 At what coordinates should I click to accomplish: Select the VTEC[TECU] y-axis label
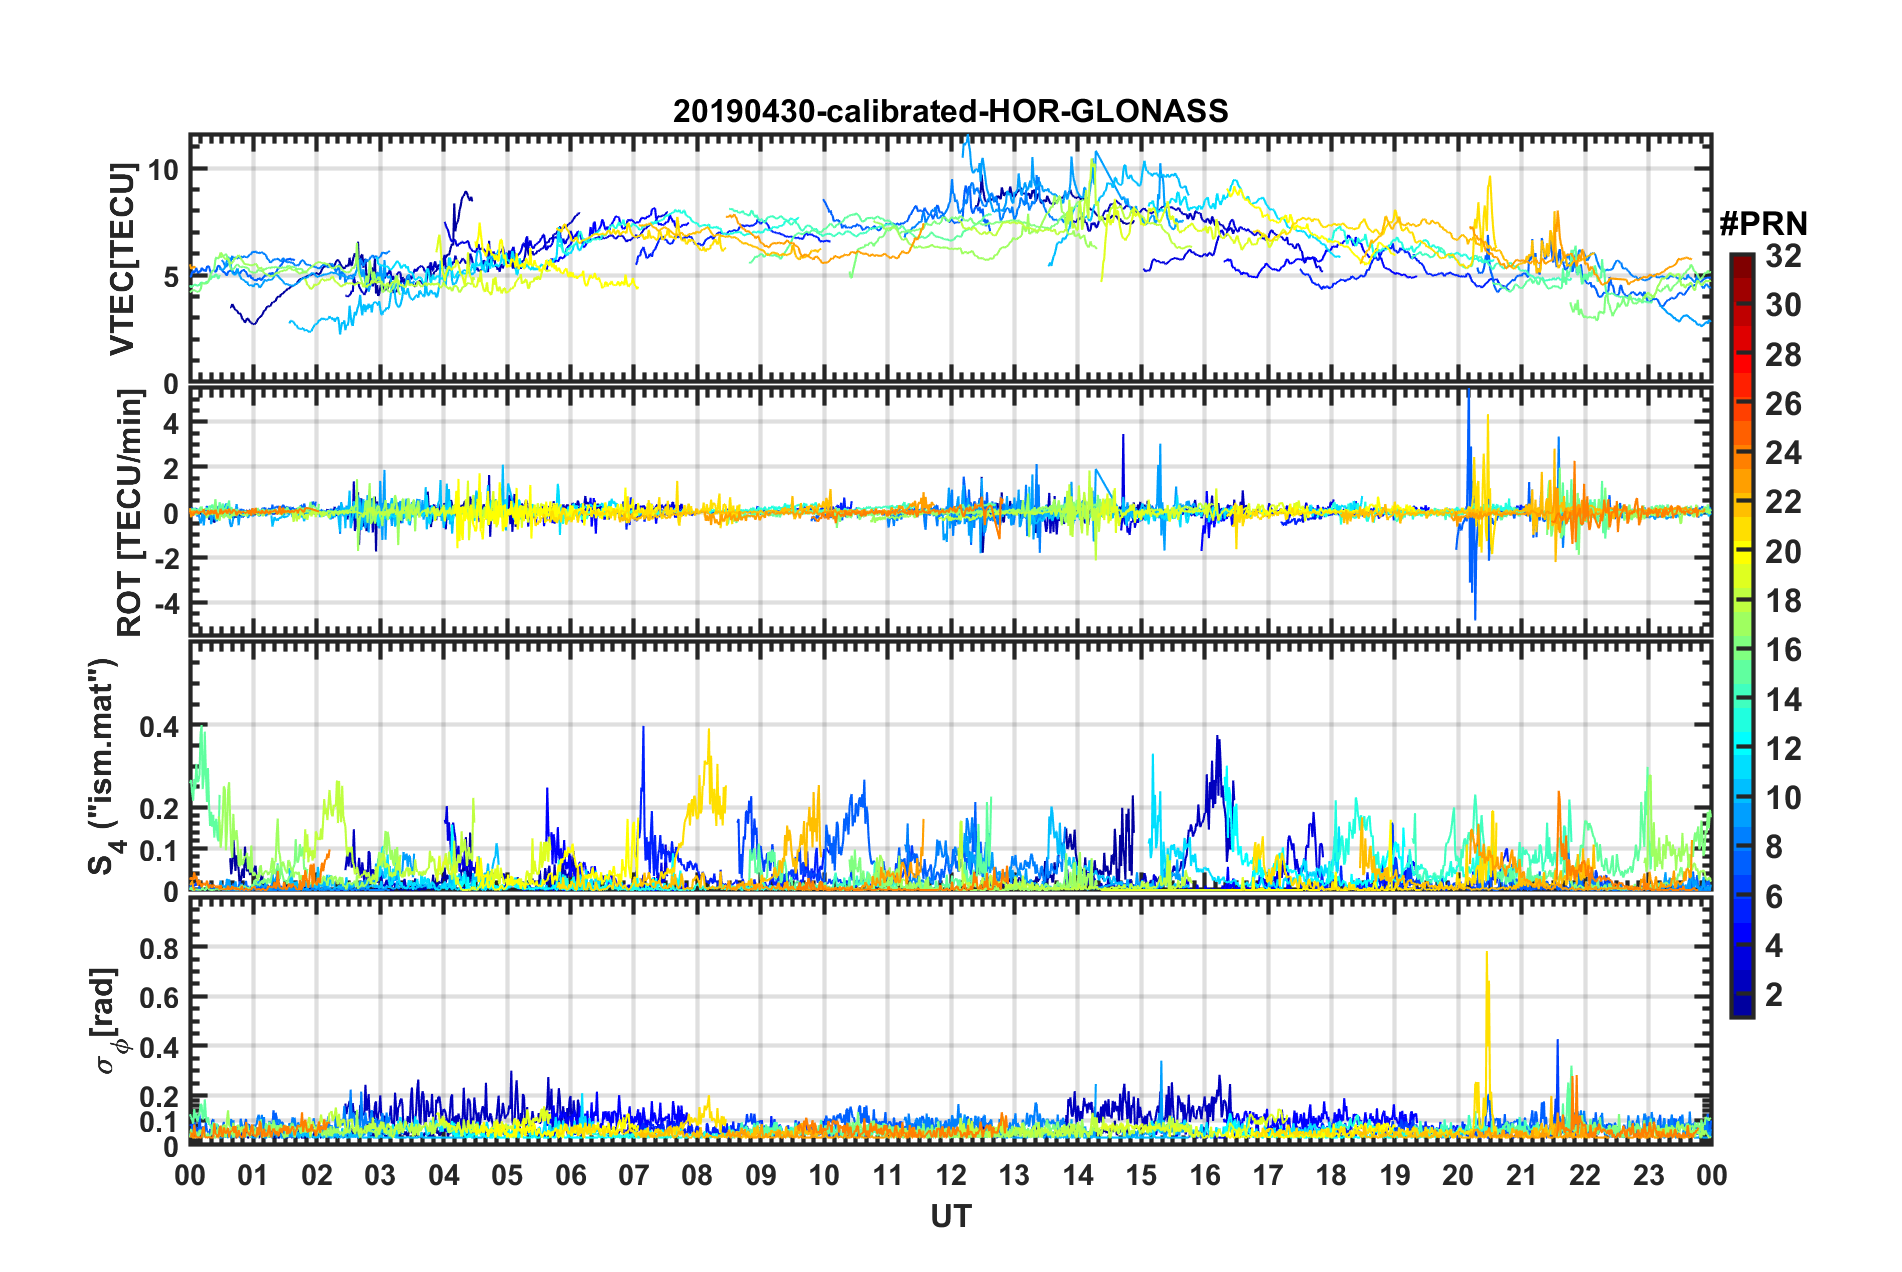tap(122, 259)
